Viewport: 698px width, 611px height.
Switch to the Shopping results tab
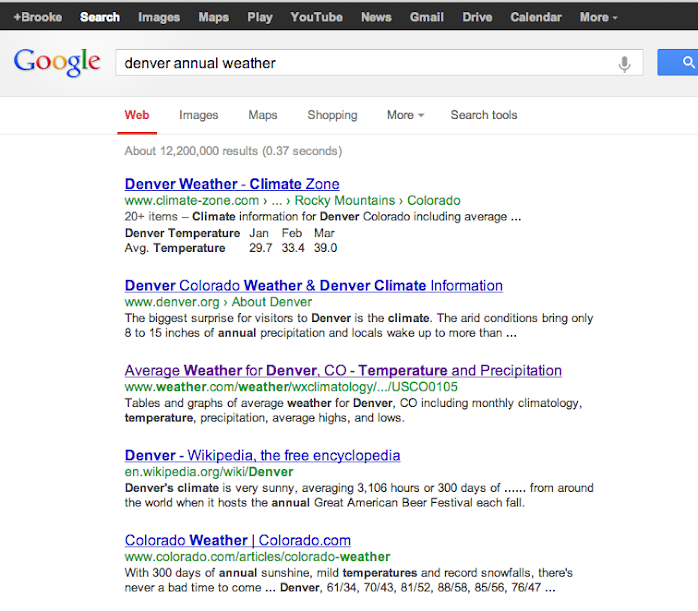pos(332,115)
